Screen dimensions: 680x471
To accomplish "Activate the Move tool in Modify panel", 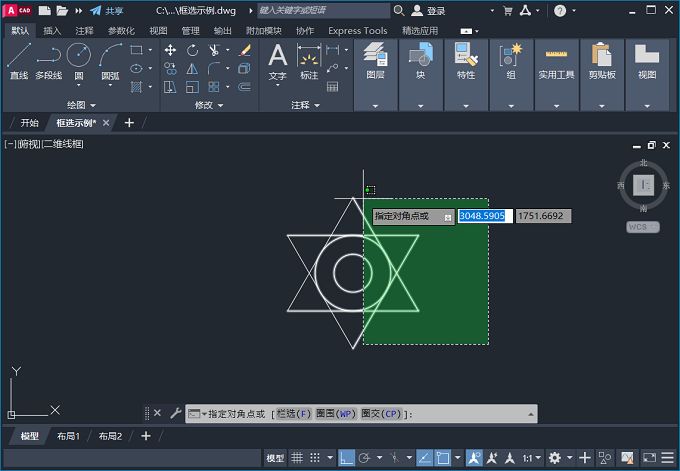I will point(170,50).
